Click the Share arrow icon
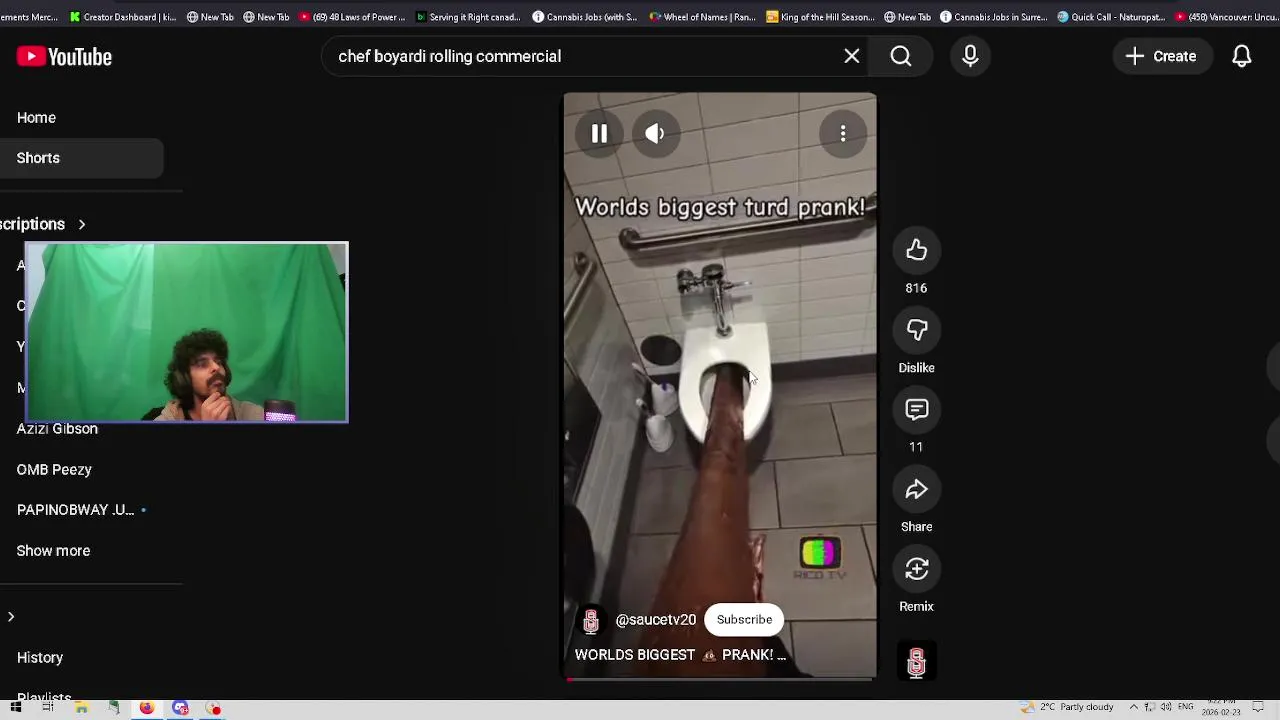The height and width of the screenshot is (720, 1280). pyautogui.click(x=916, y=490)
